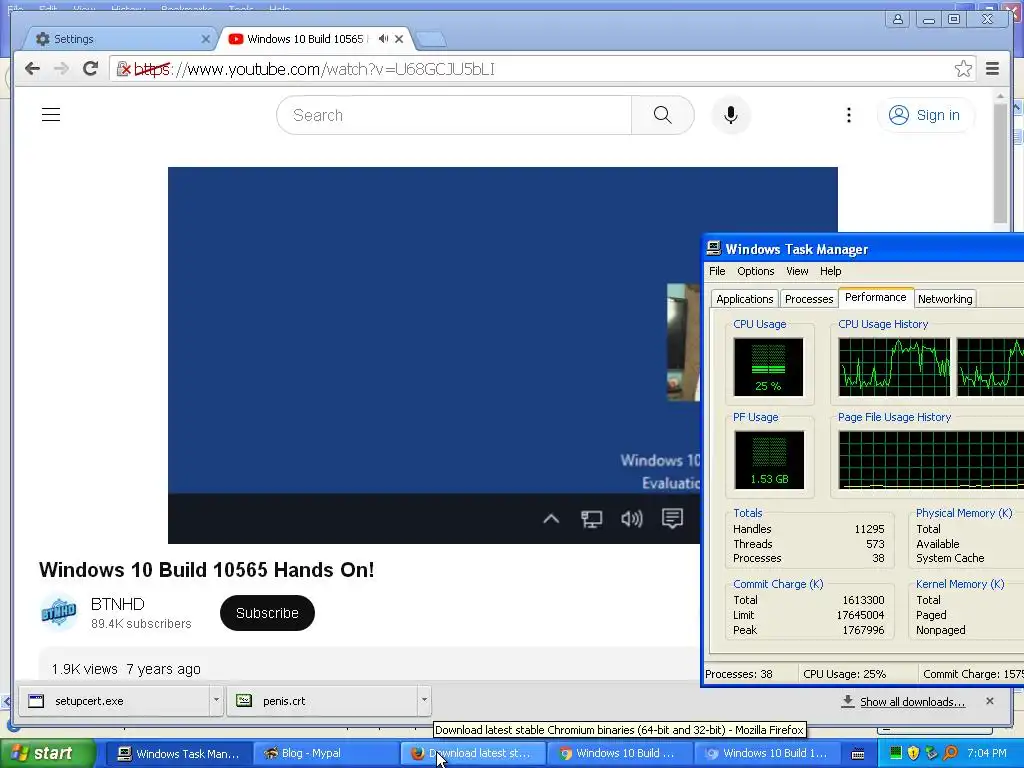
Task: Click the browser forward arrow
Action: pyautogui.click(x=61, y=69)
